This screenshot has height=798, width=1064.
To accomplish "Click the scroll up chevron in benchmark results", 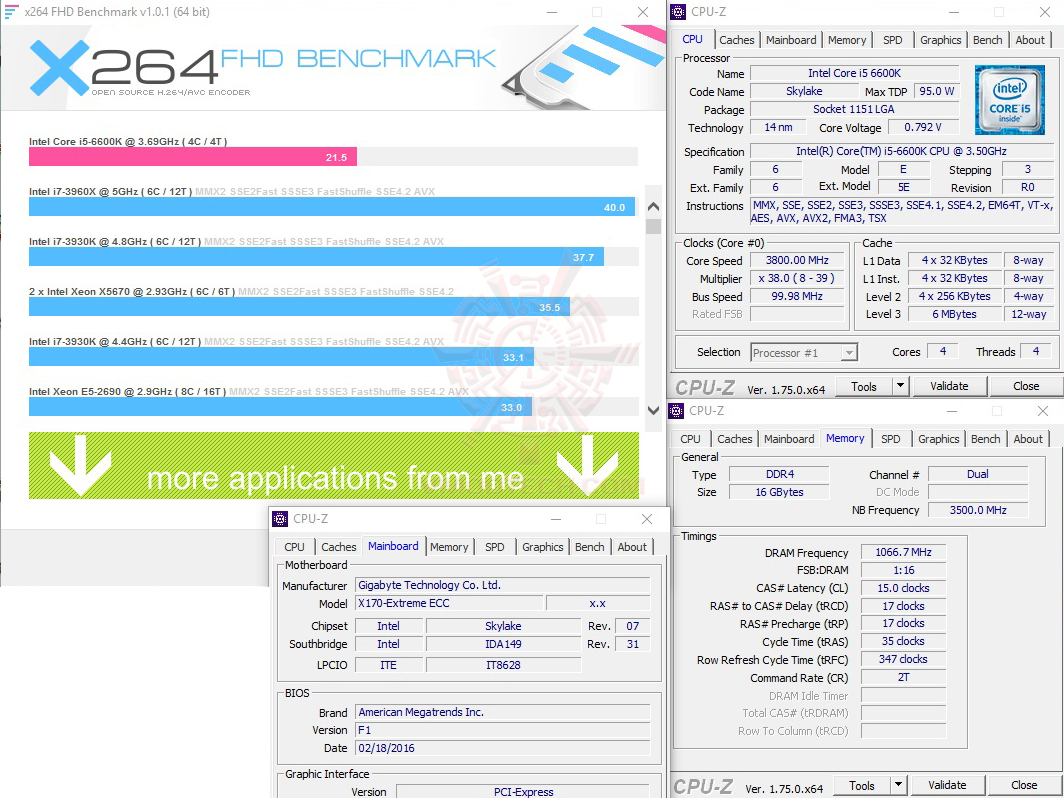I will 653,206.
